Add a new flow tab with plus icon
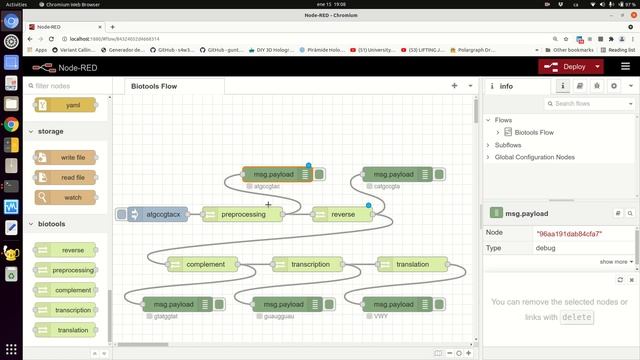 [x=454, y=86]
